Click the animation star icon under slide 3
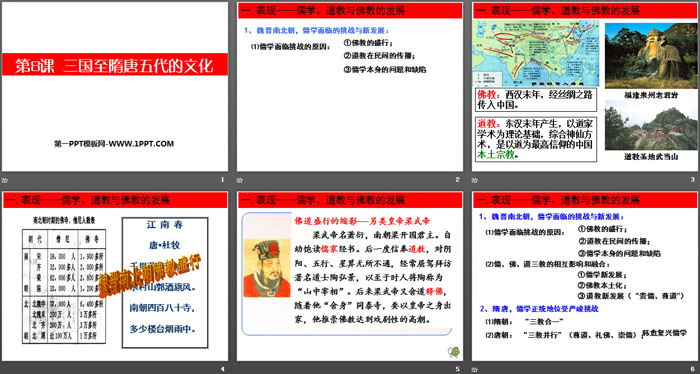 click(475, 180)
